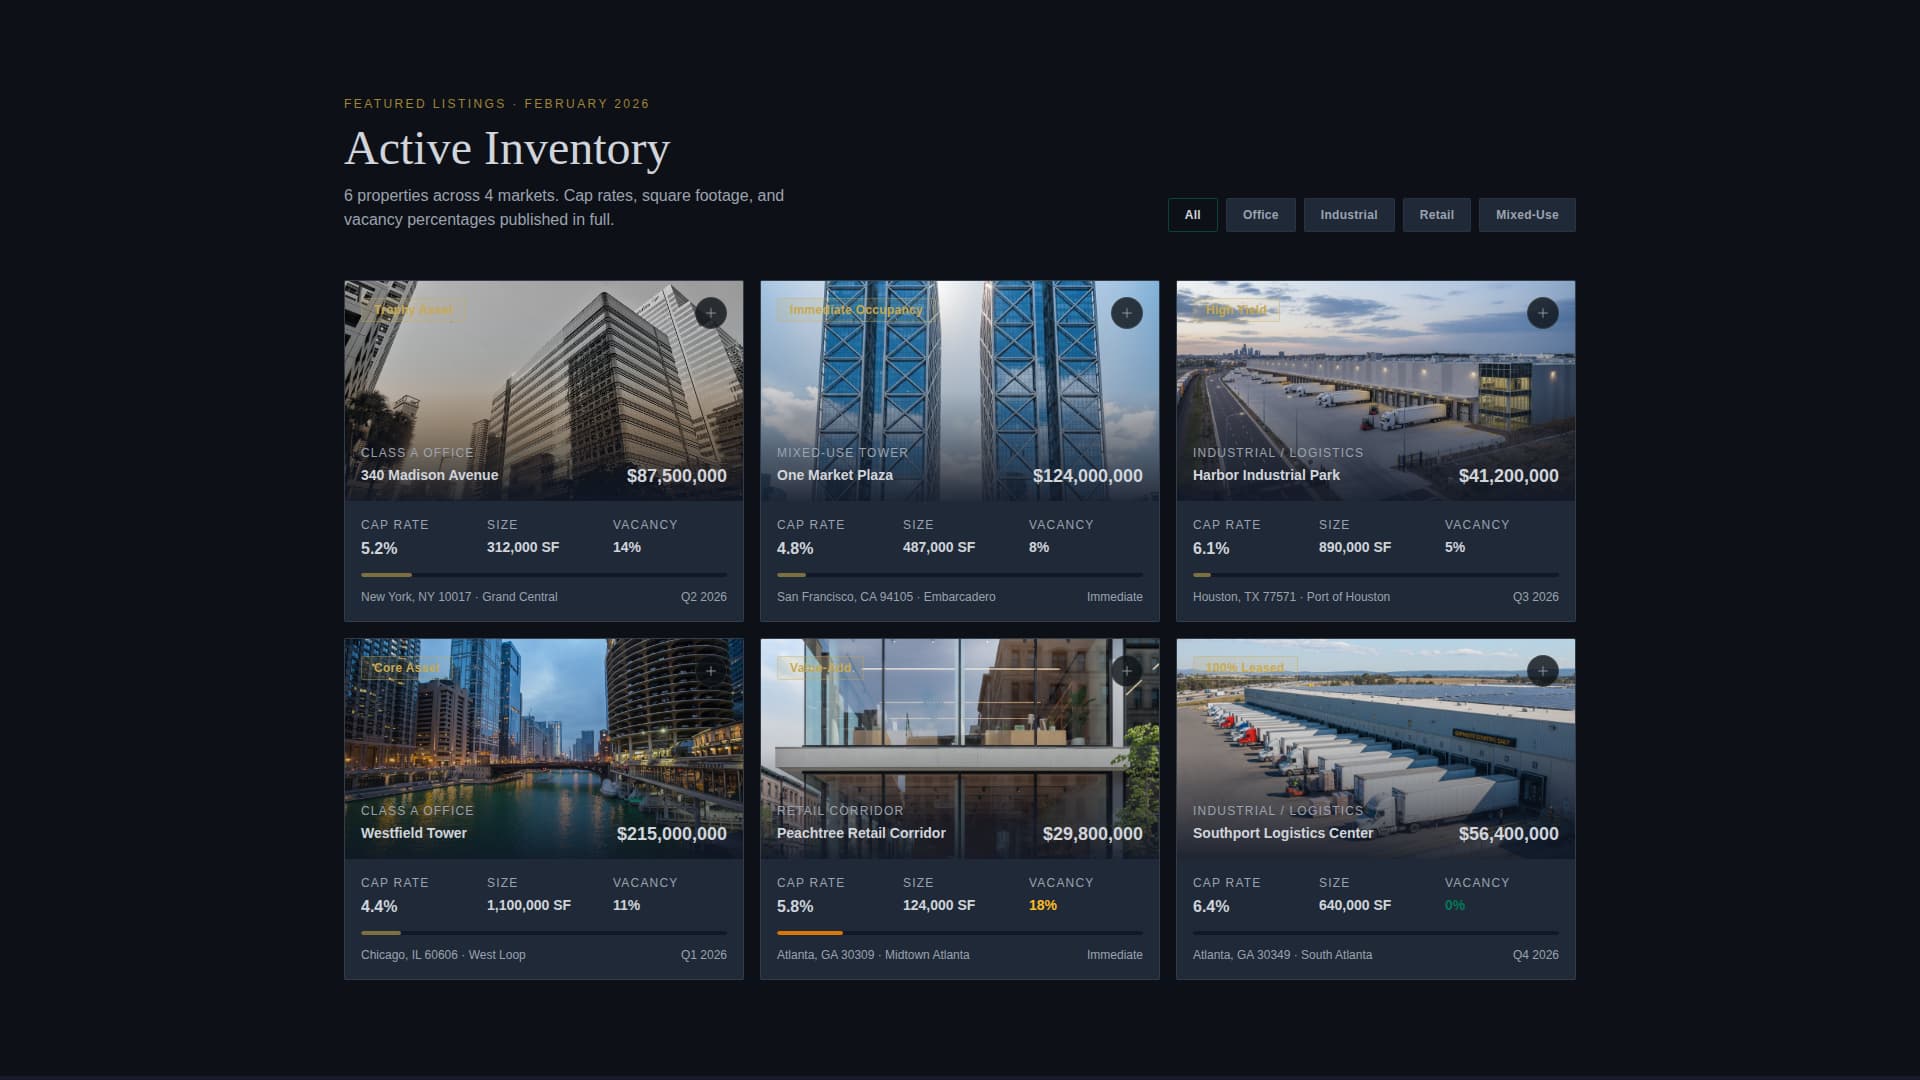The image size is (1920, 1080).
Task: Click the plus icon on 340 Madison Avenue card
Action: coord(710,313)
